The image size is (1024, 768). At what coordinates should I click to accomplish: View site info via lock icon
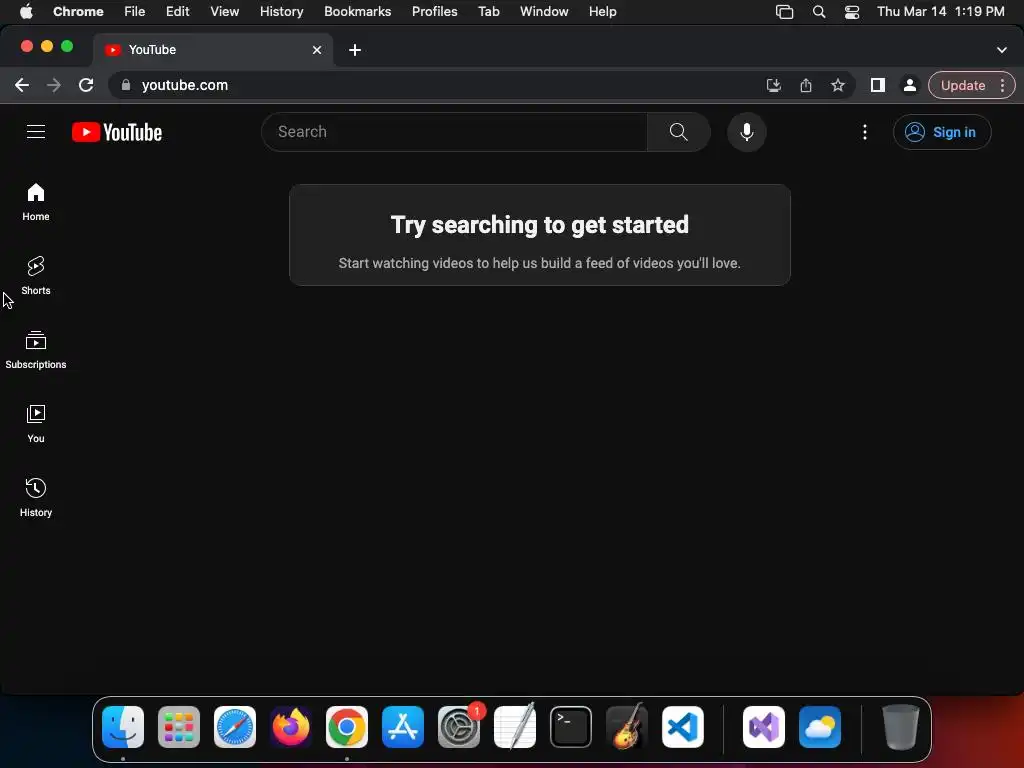(x=126, y=85)
